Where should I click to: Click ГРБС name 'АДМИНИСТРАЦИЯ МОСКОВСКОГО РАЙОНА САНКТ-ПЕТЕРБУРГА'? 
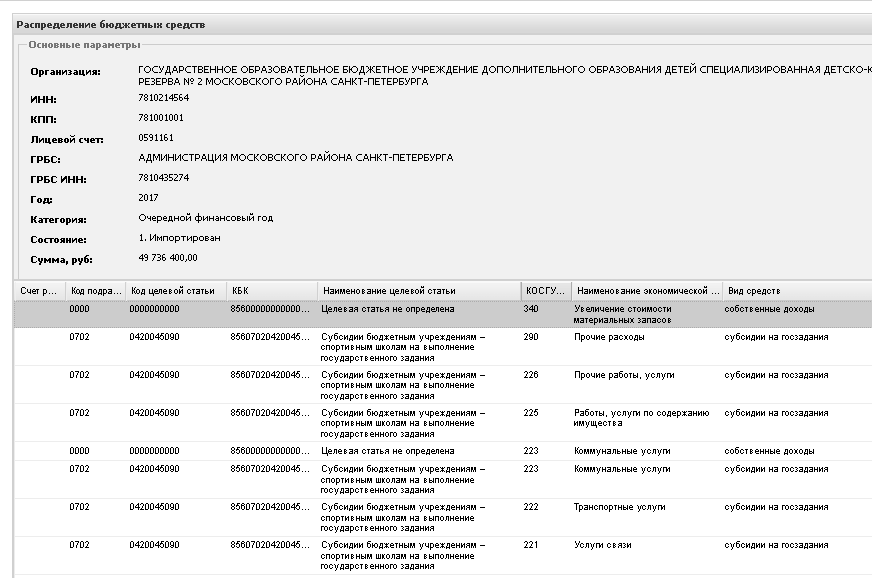pyautogui.click(x=295, y=158)
